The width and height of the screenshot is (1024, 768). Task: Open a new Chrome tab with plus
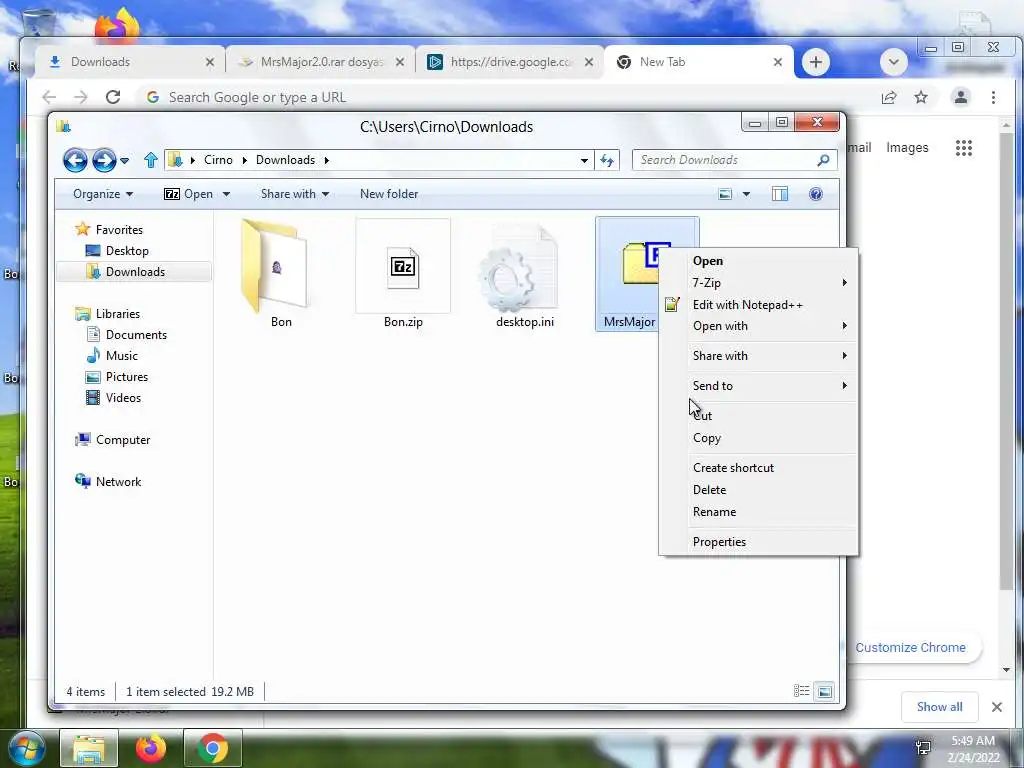click(816, 62)
